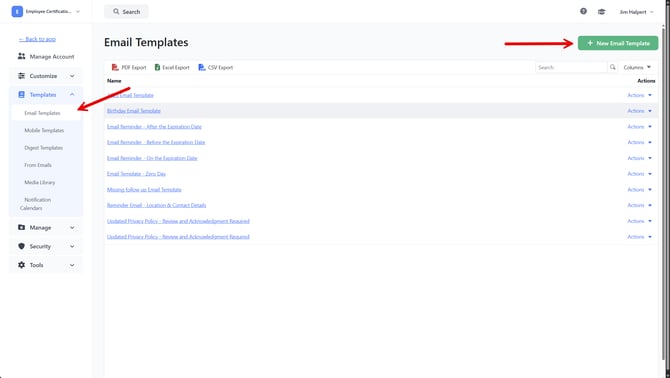The height and width of the screenshot is (378, 670).
Task: Click the Manage Account people icon
Action: [x=21, y=56]
